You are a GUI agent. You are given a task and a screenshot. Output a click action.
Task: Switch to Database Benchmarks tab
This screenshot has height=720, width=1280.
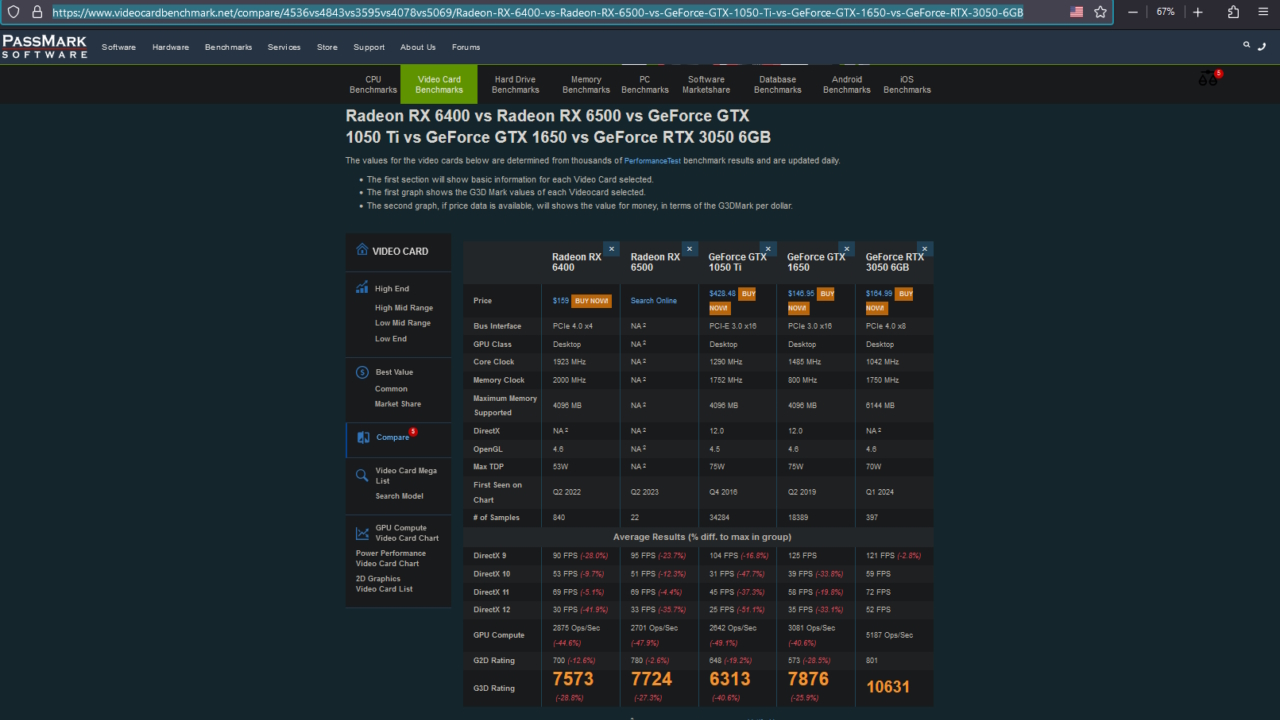click(778, 84)
